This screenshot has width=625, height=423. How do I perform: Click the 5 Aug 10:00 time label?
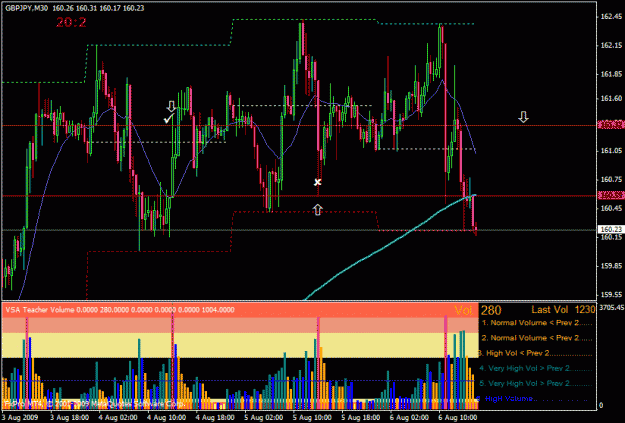313,417
